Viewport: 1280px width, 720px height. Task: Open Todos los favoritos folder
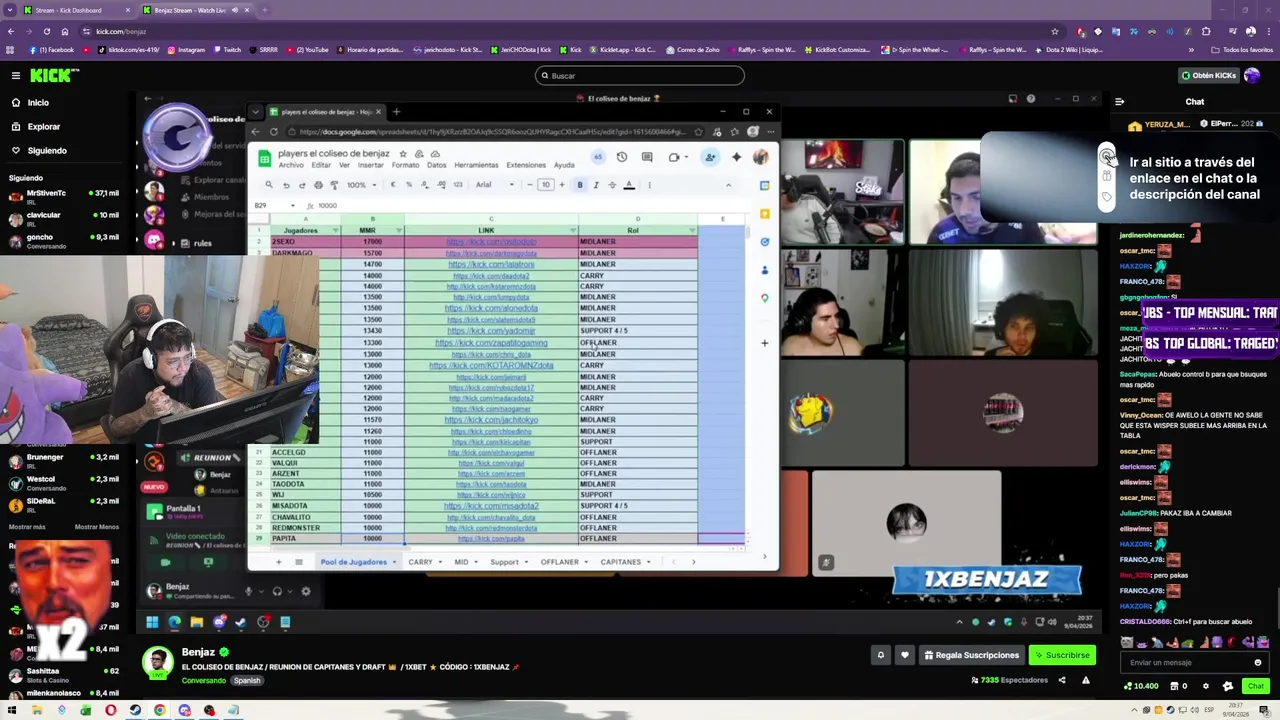1243,49
